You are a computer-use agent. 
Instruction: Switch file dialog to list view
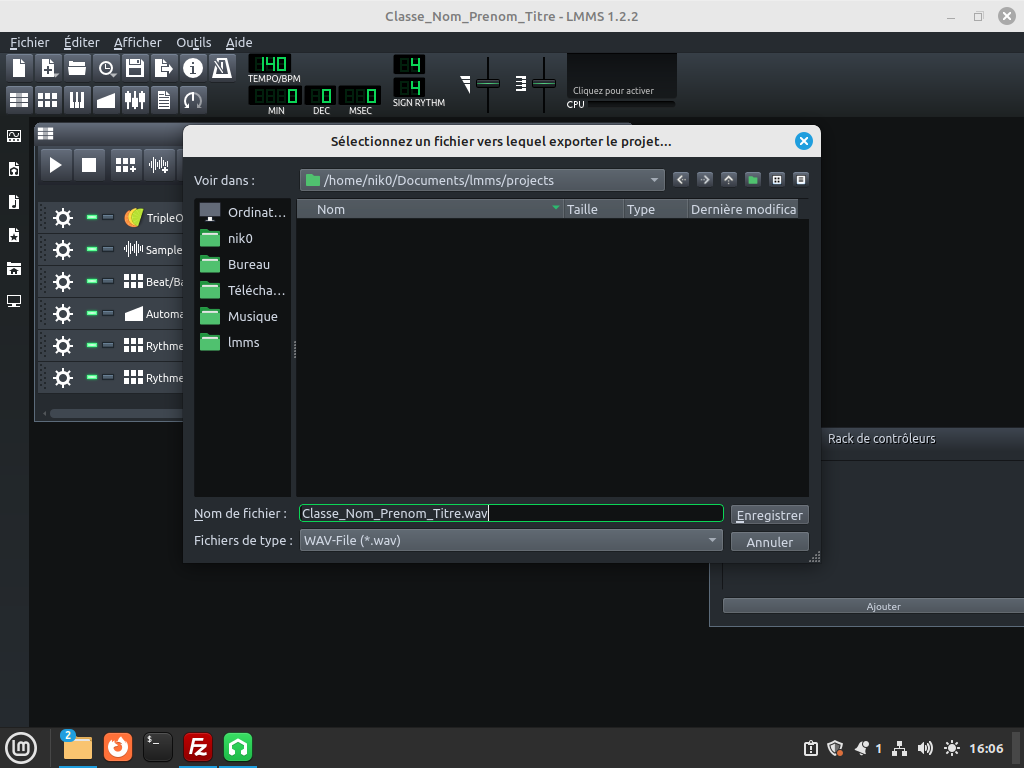coord(777,180)
